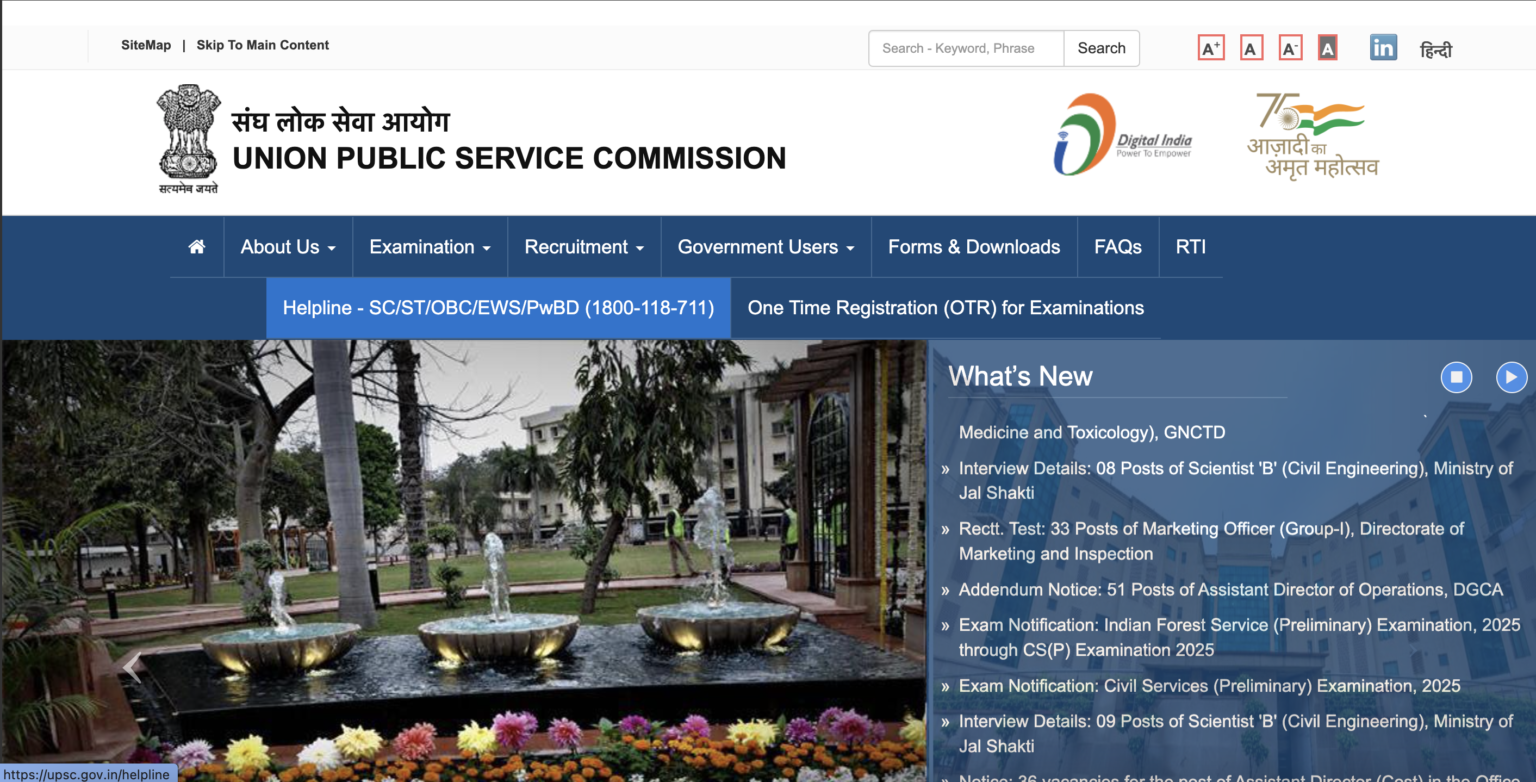Open the FAQs menu item
This screenshot has height=782, width=1536.
tap(1117, 246)
